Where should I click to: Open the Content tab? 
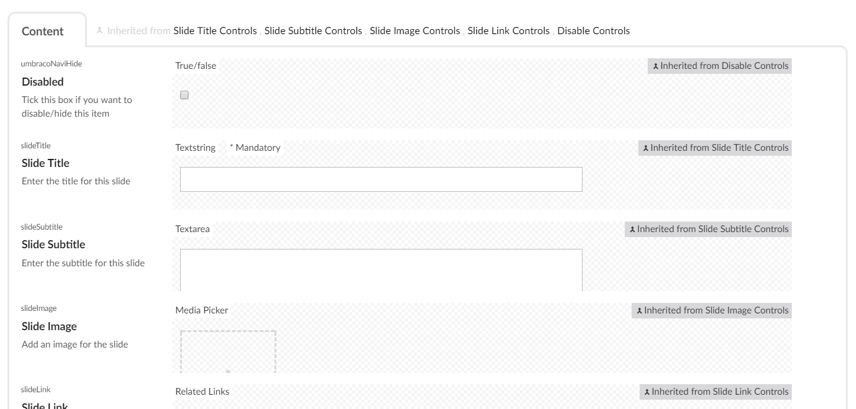point(43,31)
